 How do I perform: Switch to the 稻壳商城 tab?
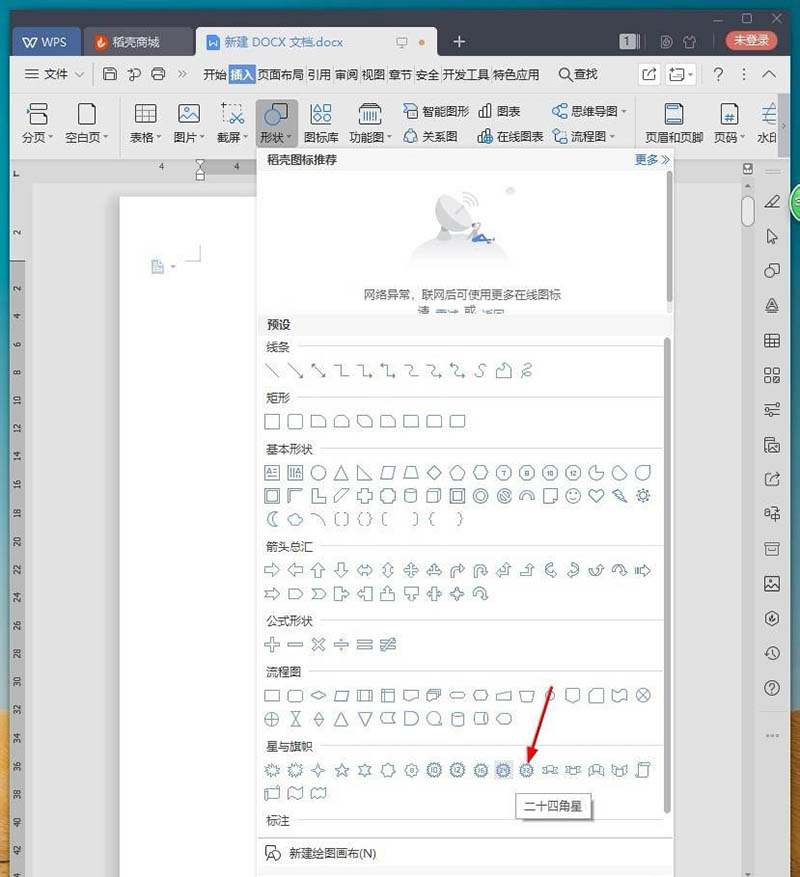(138, 42)
